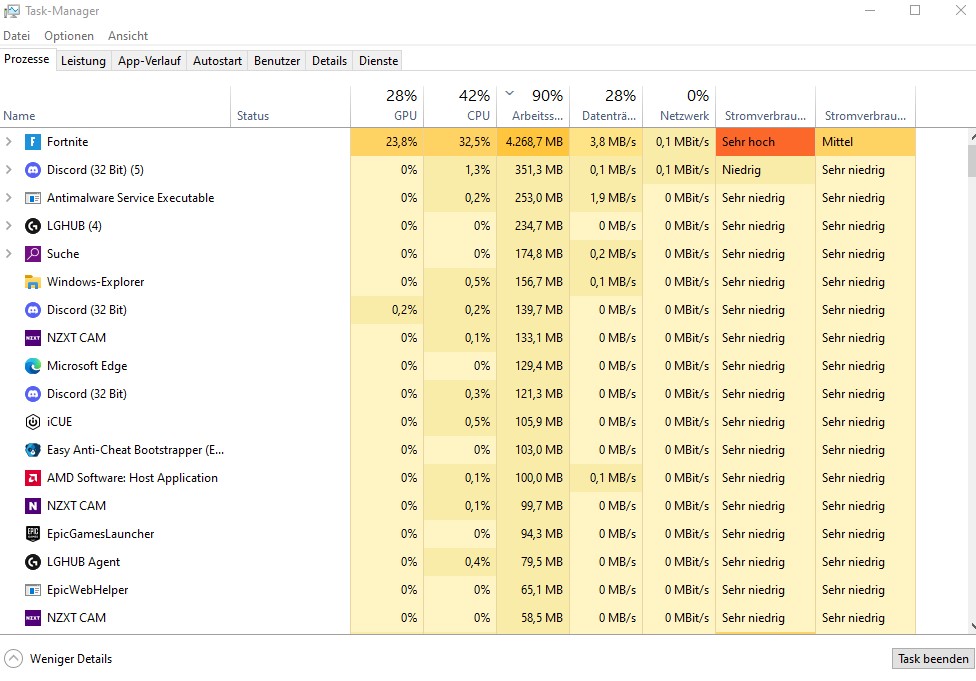The image size is (976, 681).
Task: Click the Microsoft Edge icon
Action: tap(32, 366)
